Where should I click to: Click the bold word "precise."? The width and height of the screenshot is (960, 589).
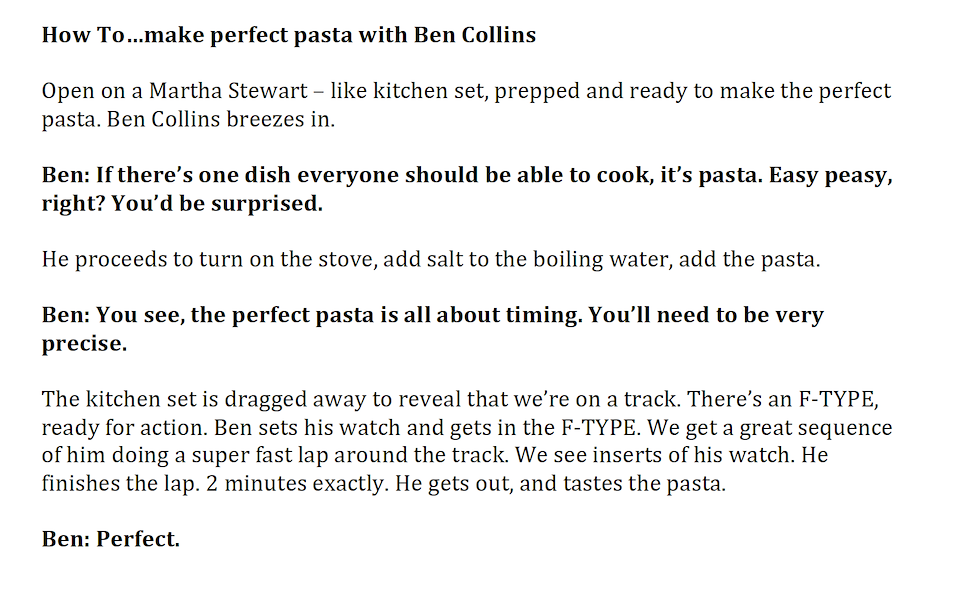point(84,343)
